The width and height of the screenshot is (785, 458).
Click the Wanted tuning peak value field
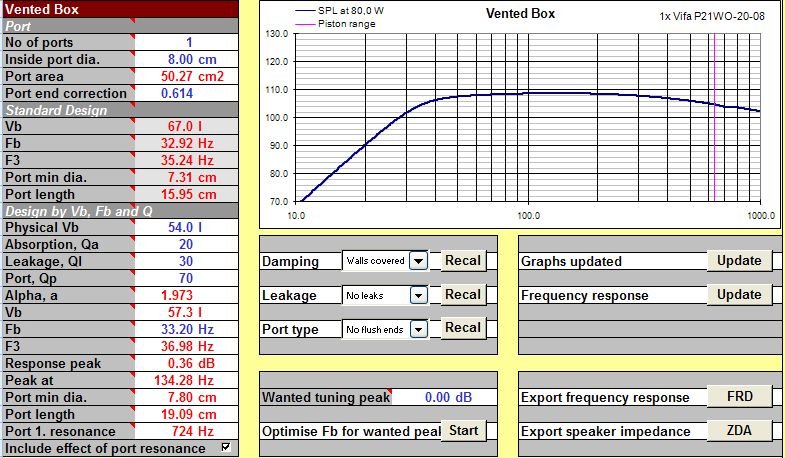point(445,397)
